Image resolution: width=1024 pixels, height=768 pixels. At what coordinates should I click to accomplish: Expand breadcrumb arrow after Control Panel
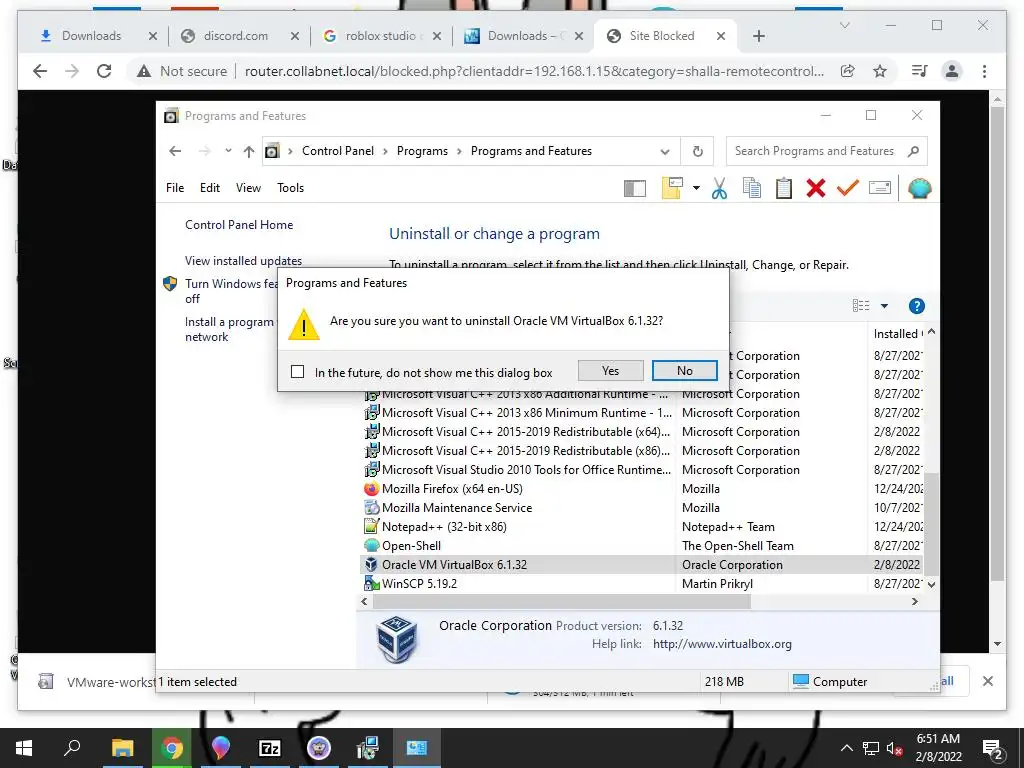385,152
